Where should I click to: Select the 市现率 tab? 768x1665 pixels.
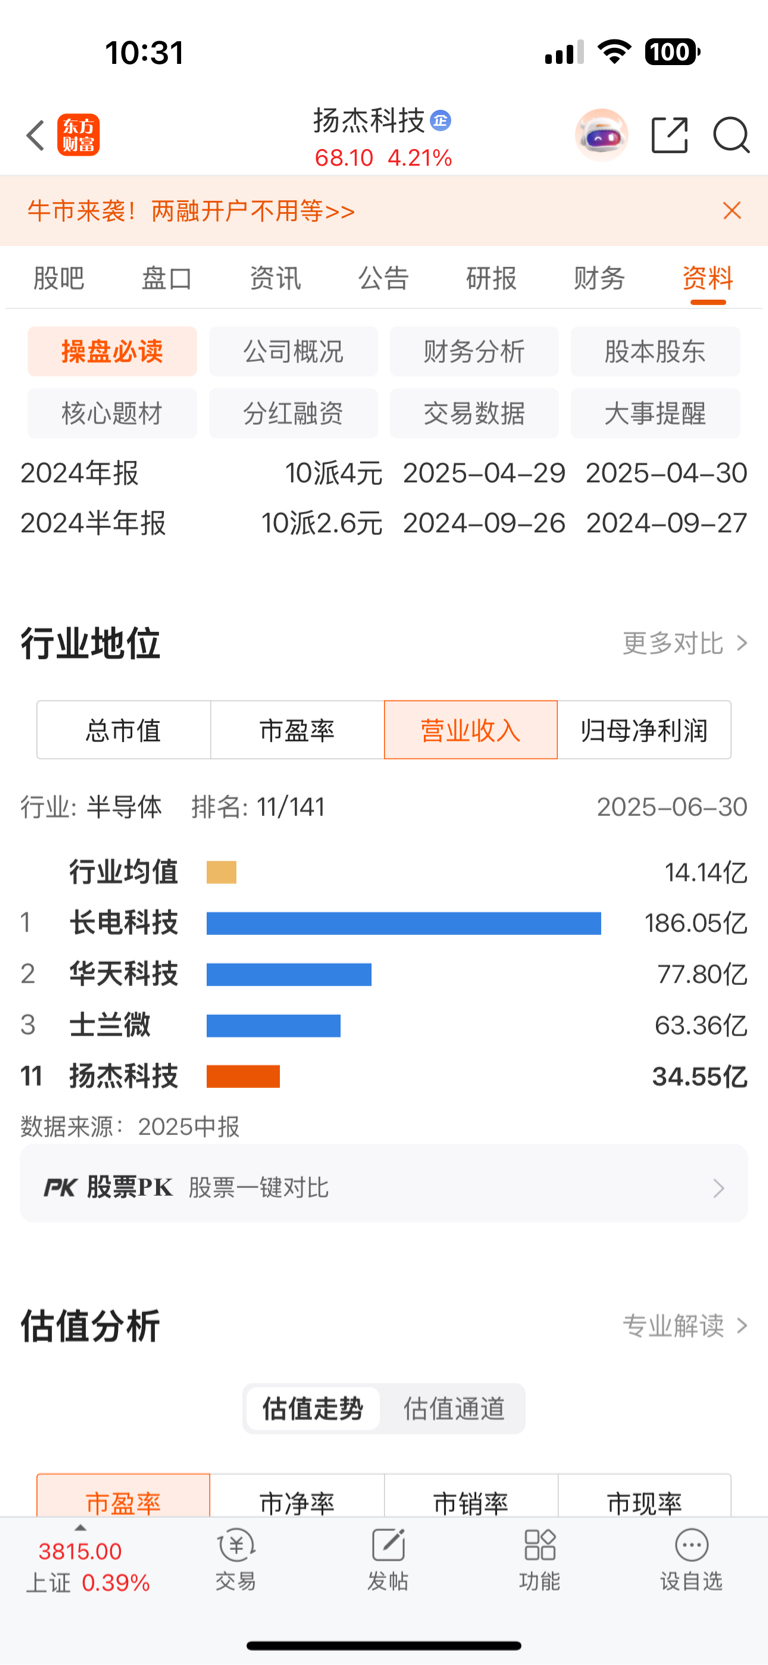click(x=644, y=1497)
